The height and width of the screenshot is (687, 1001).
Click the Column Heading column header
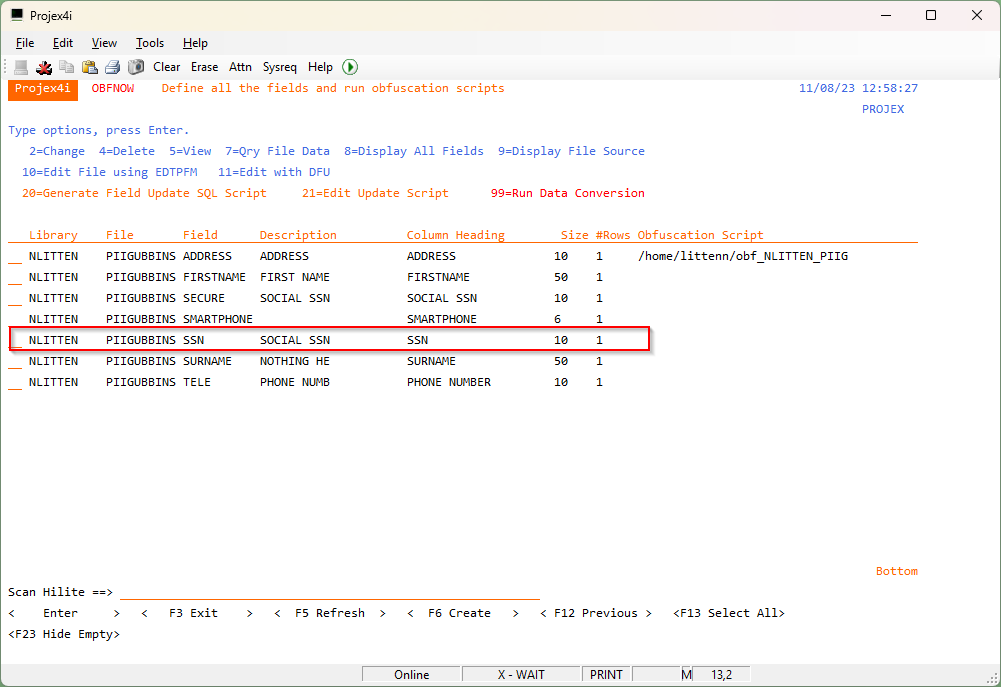click(x=456, y=235)
